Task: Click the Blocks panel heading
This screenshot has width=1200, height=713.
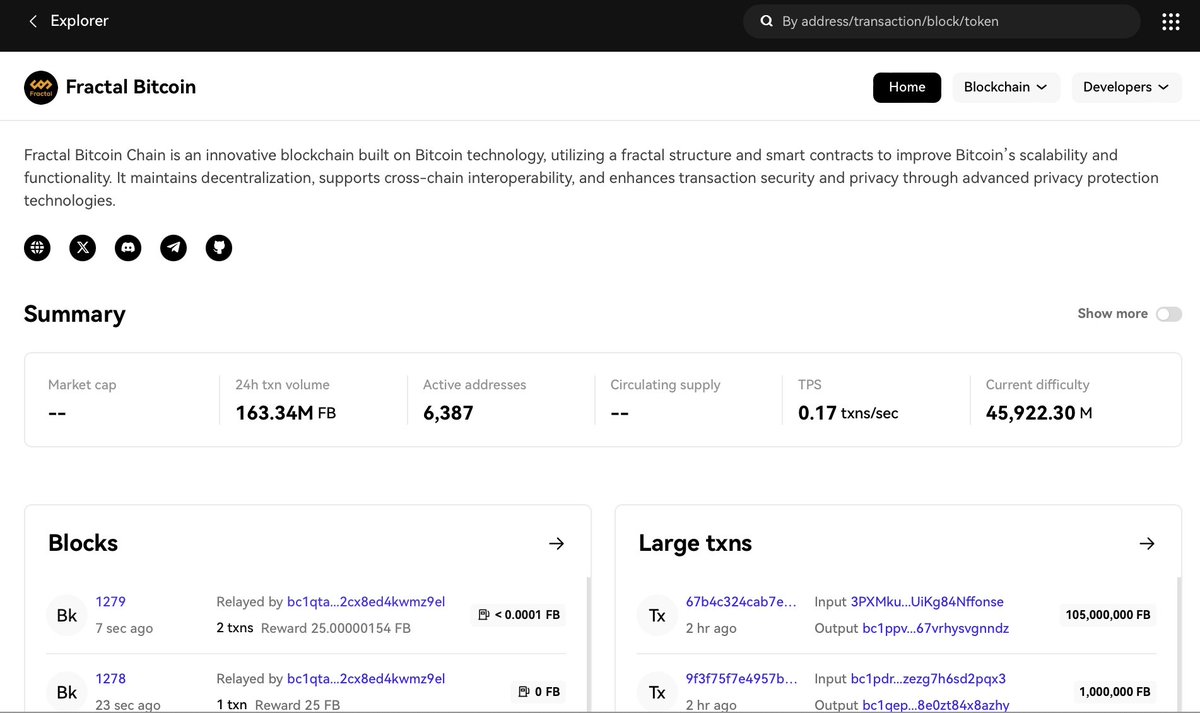Action: point(83,543)
